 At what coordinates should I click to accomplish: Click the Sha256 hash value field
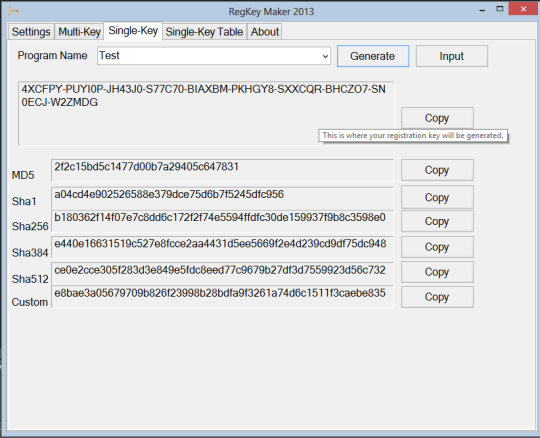pyautogui.click(x=222, y=221)
